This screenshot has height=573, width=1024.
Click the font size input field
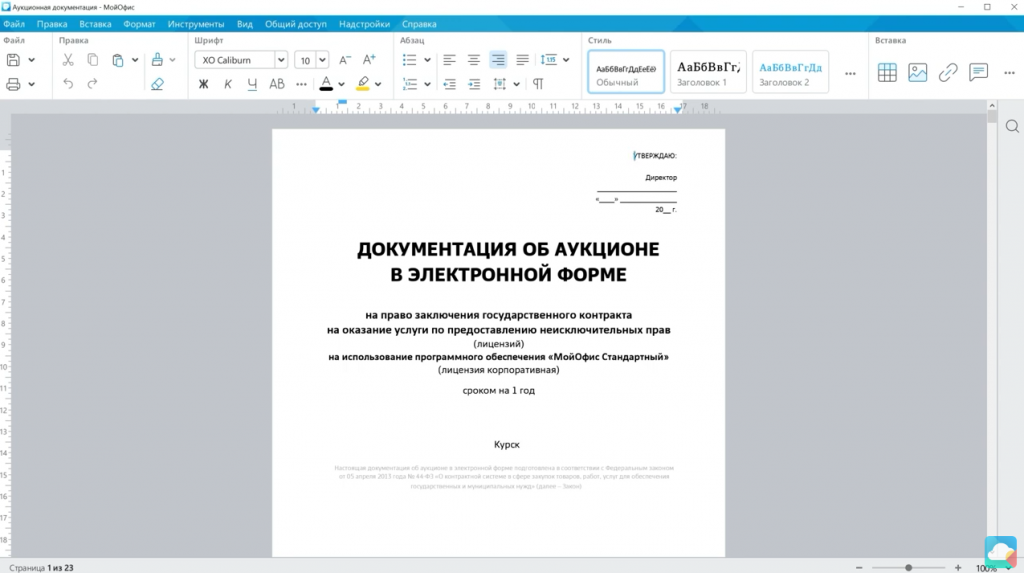305,60
